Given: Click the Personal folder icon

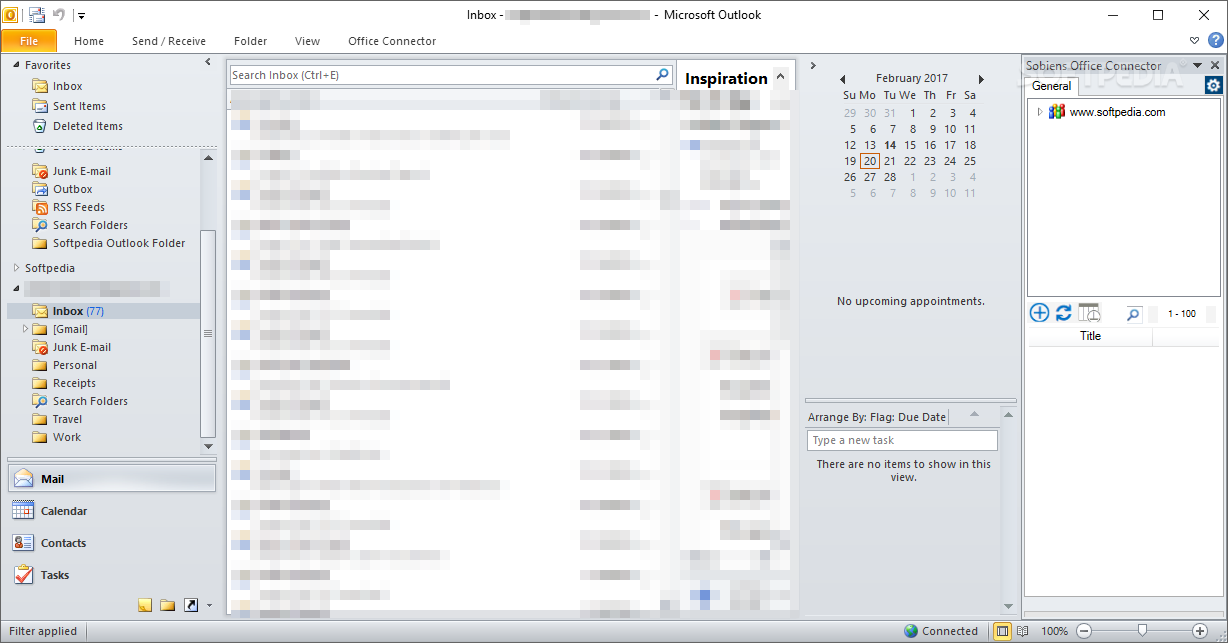Looking at the screenshot, I should [40, 365].
